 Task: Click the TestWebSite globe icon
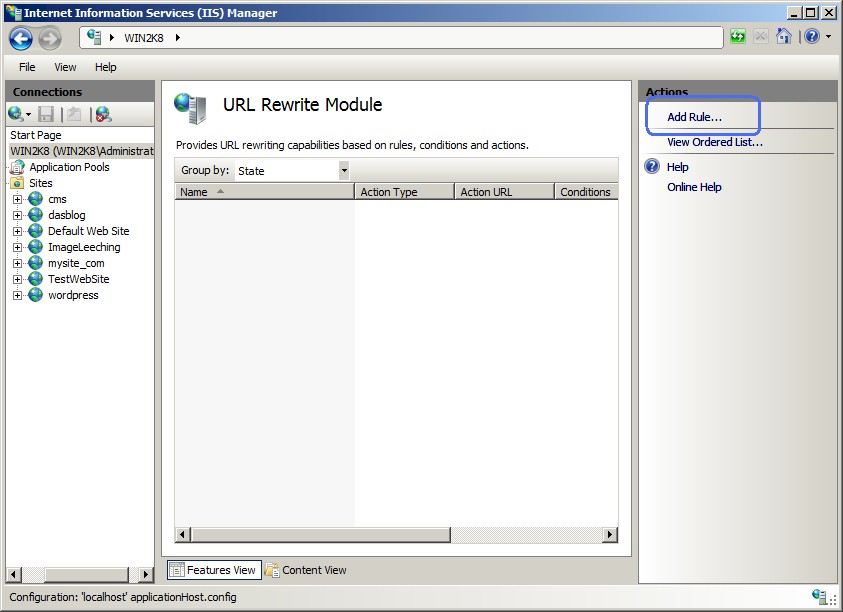tap(35, 279)
